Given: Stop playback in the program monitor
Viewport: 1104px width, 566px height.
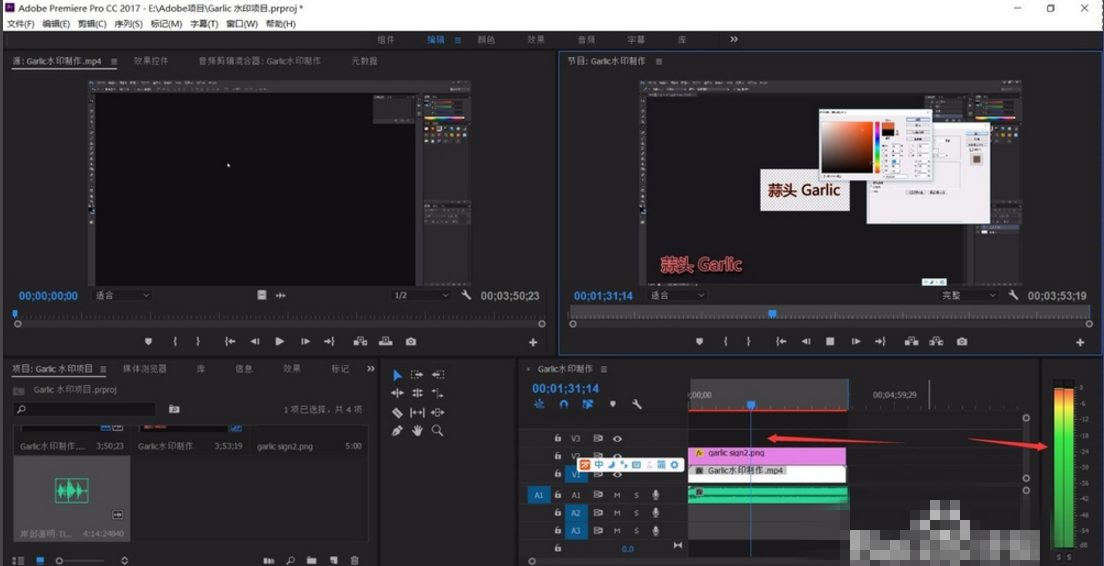Looking at the screenshot, I should (x=830, y=342).
